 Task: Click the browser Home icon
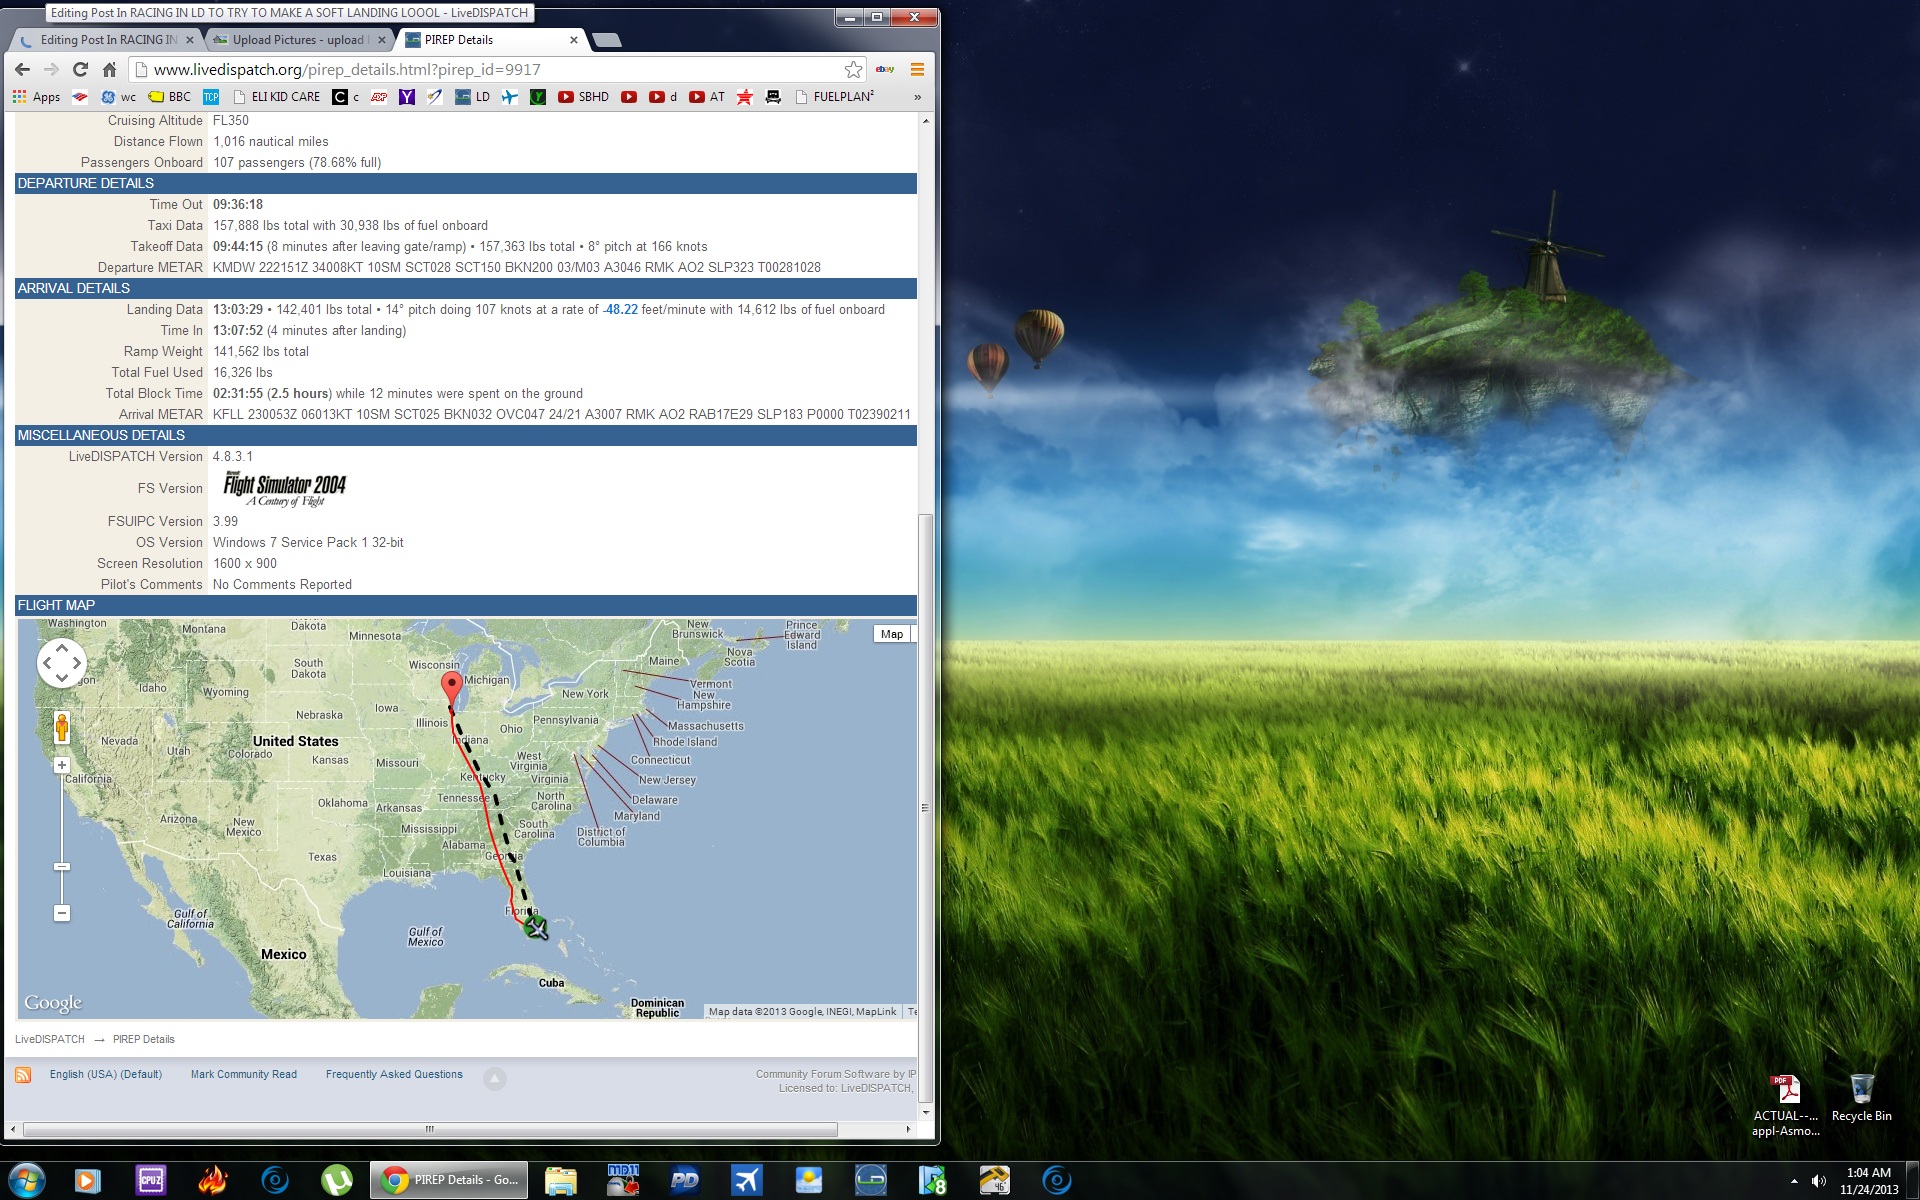pos(110,69)
